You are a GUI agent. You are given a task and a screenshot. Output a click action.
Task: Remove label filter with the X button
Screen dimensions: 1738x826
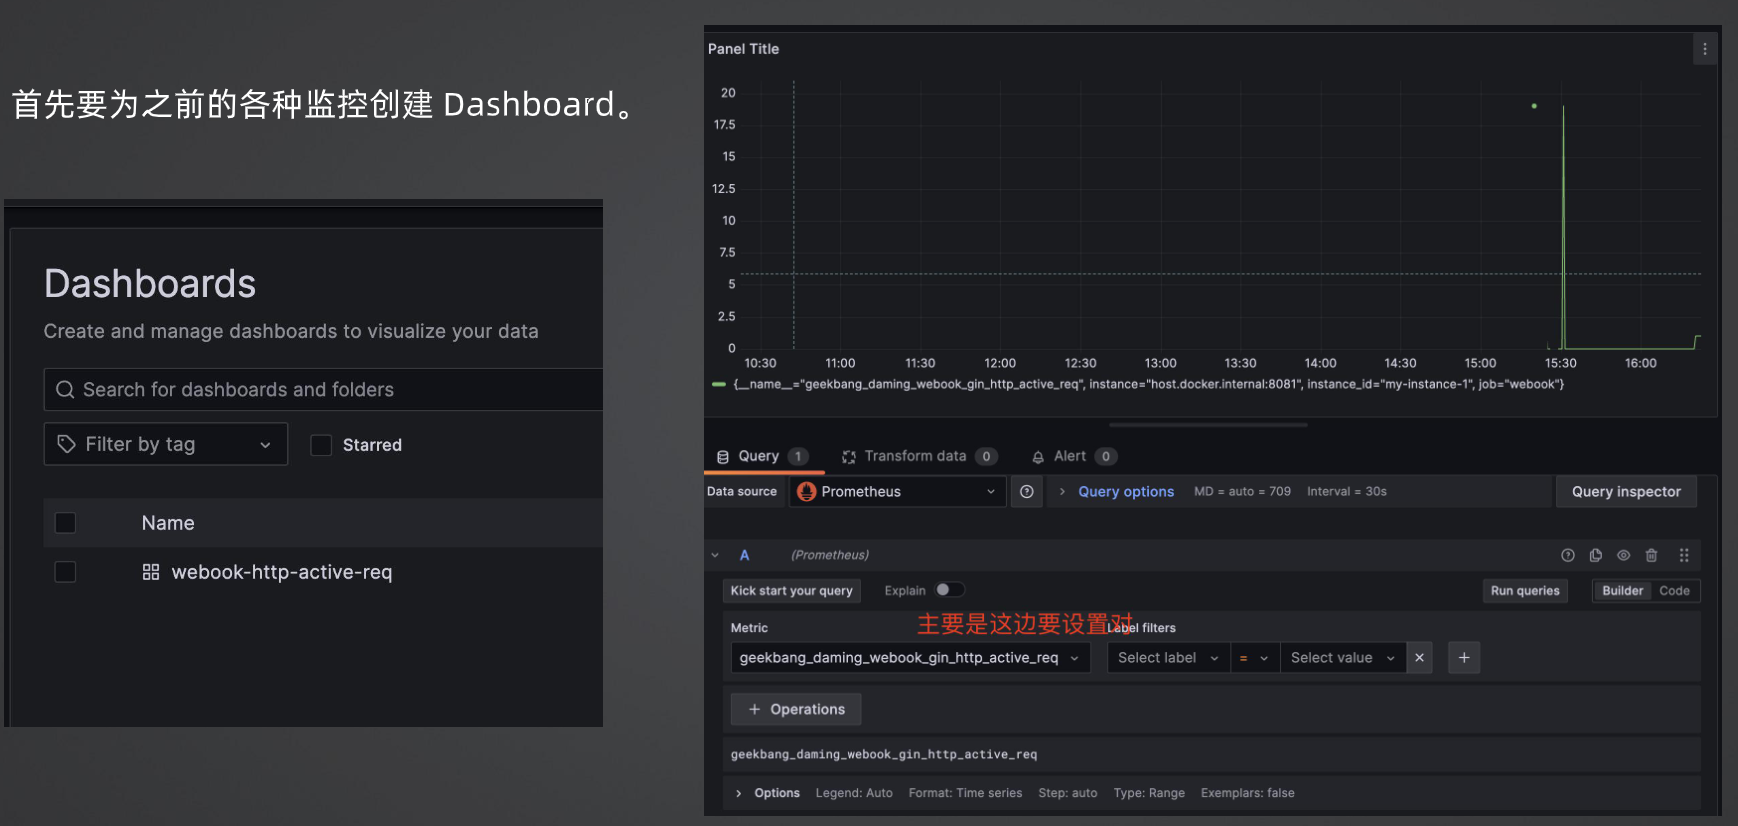[x=1419, y=658]
